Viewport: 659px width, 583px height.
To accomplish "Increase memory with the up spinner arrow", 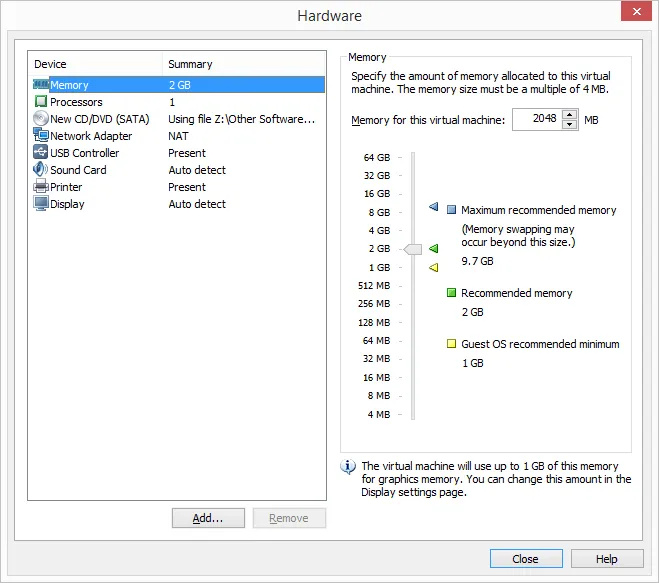I will [x=570, y=115].
